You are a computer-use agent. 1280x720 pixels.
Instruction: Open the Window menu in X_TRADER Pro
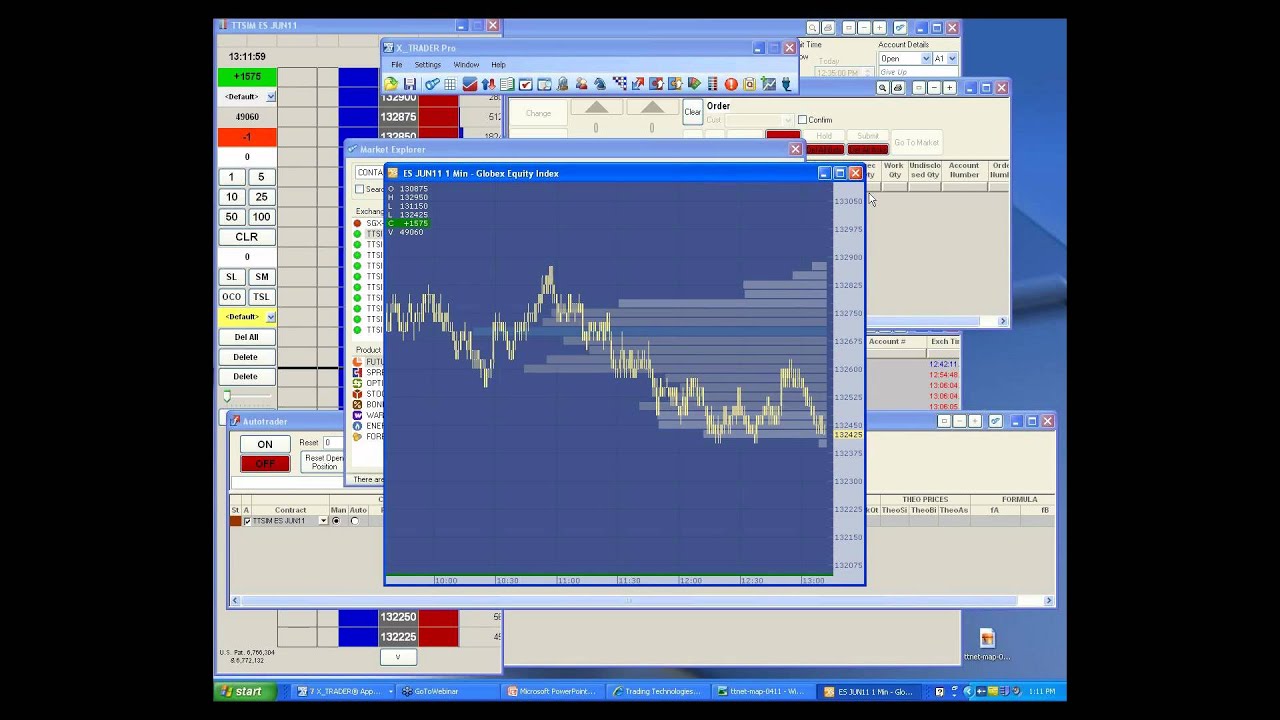click(x=466, y=65)
